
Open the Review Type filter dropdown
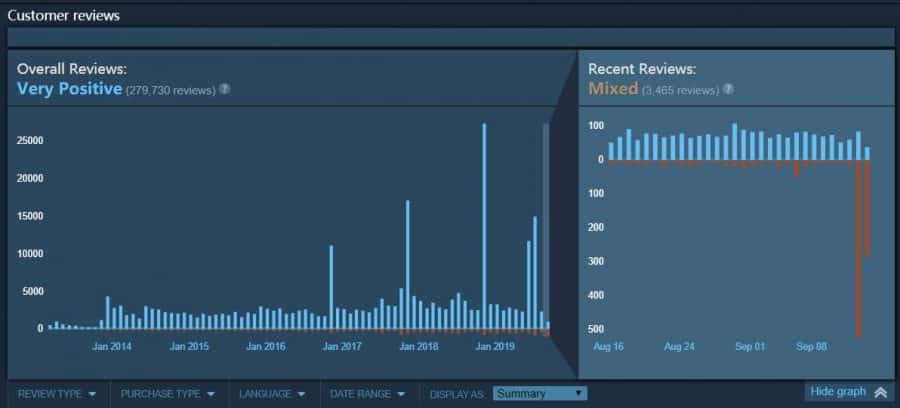point(56,394)
